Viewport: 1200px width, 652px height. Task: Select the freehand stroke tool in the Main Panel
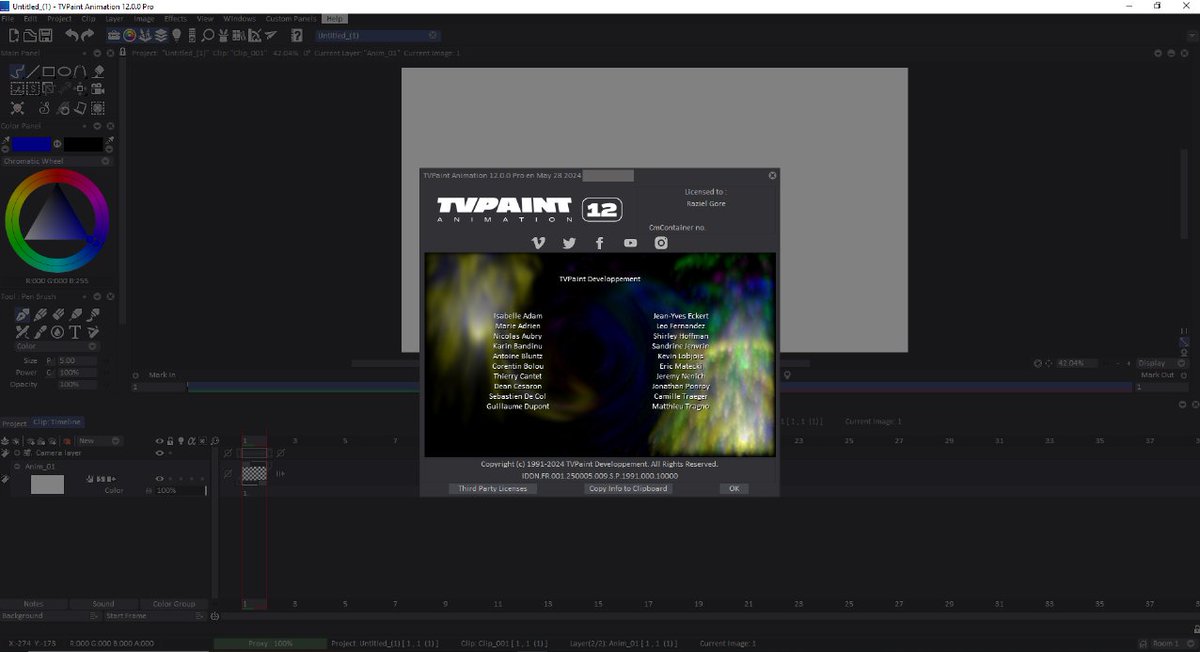(17, 71)
